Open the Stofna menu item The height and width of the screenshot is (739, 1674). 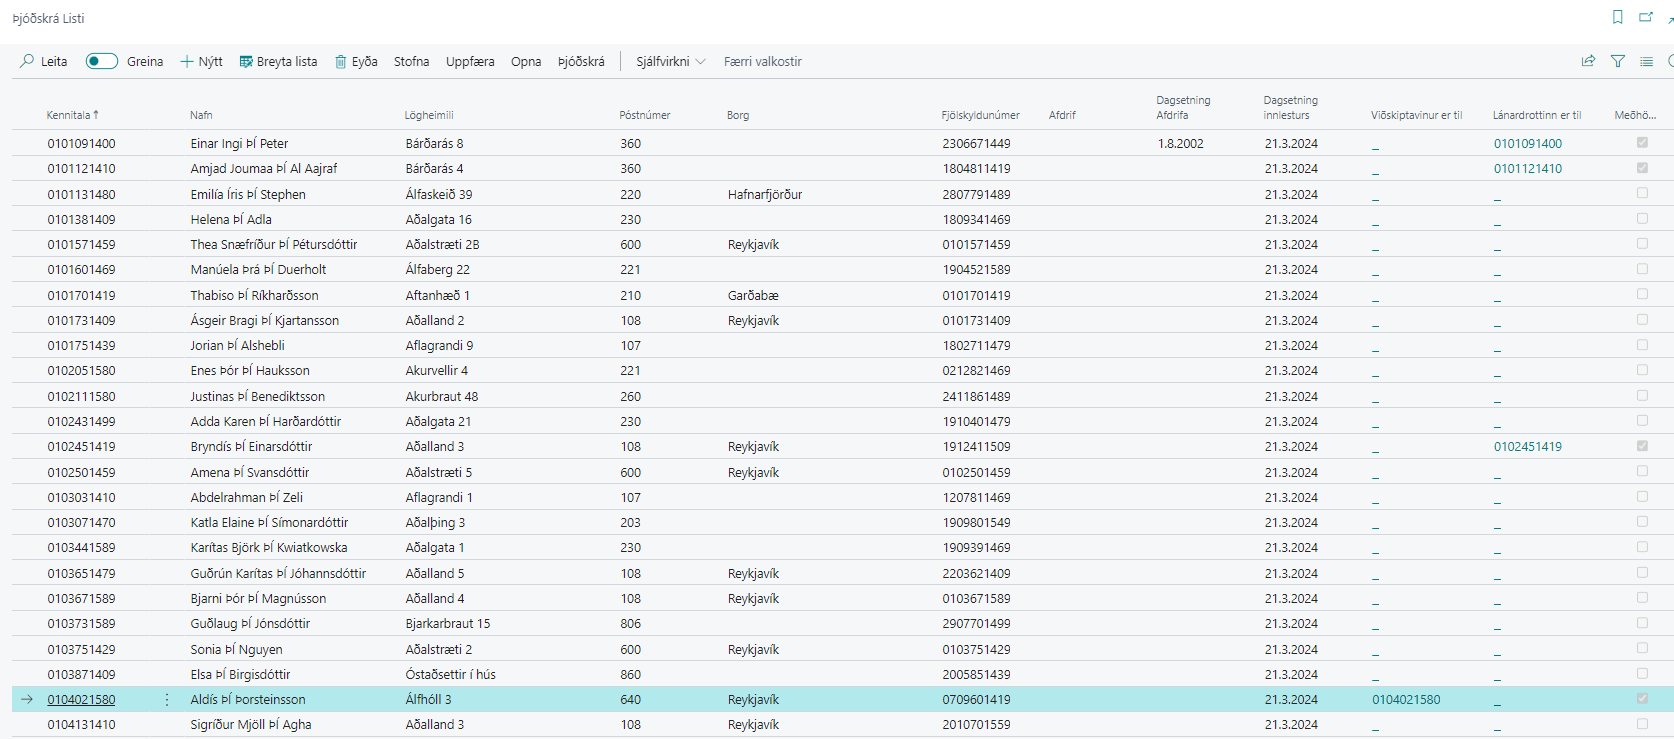[411, 61]
